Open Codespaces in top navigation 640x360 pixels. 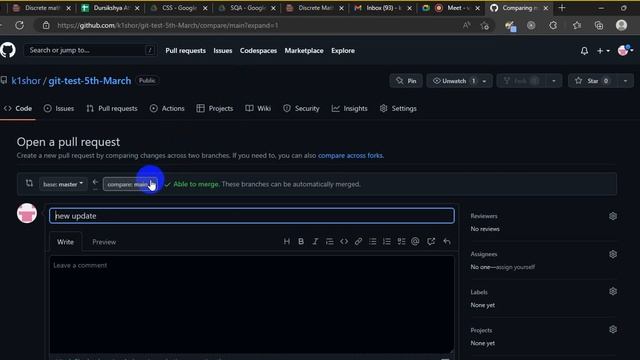(258, 51)
